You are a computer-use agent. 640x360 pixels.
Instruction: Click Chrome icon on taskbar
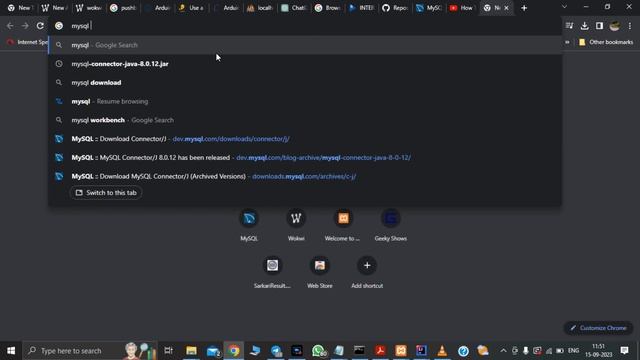(x=234, y=351)
